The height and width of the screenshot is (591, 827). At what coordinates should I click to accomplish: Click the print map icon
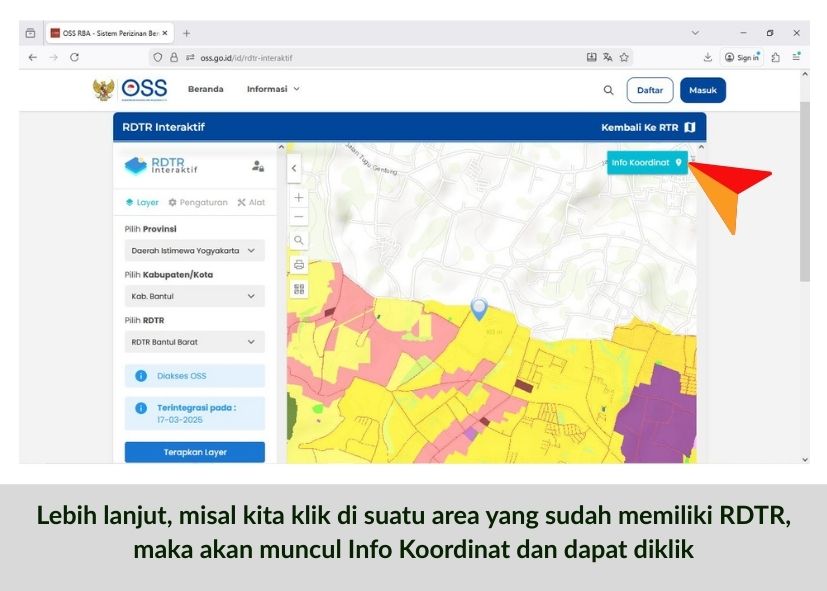point(298,265)
